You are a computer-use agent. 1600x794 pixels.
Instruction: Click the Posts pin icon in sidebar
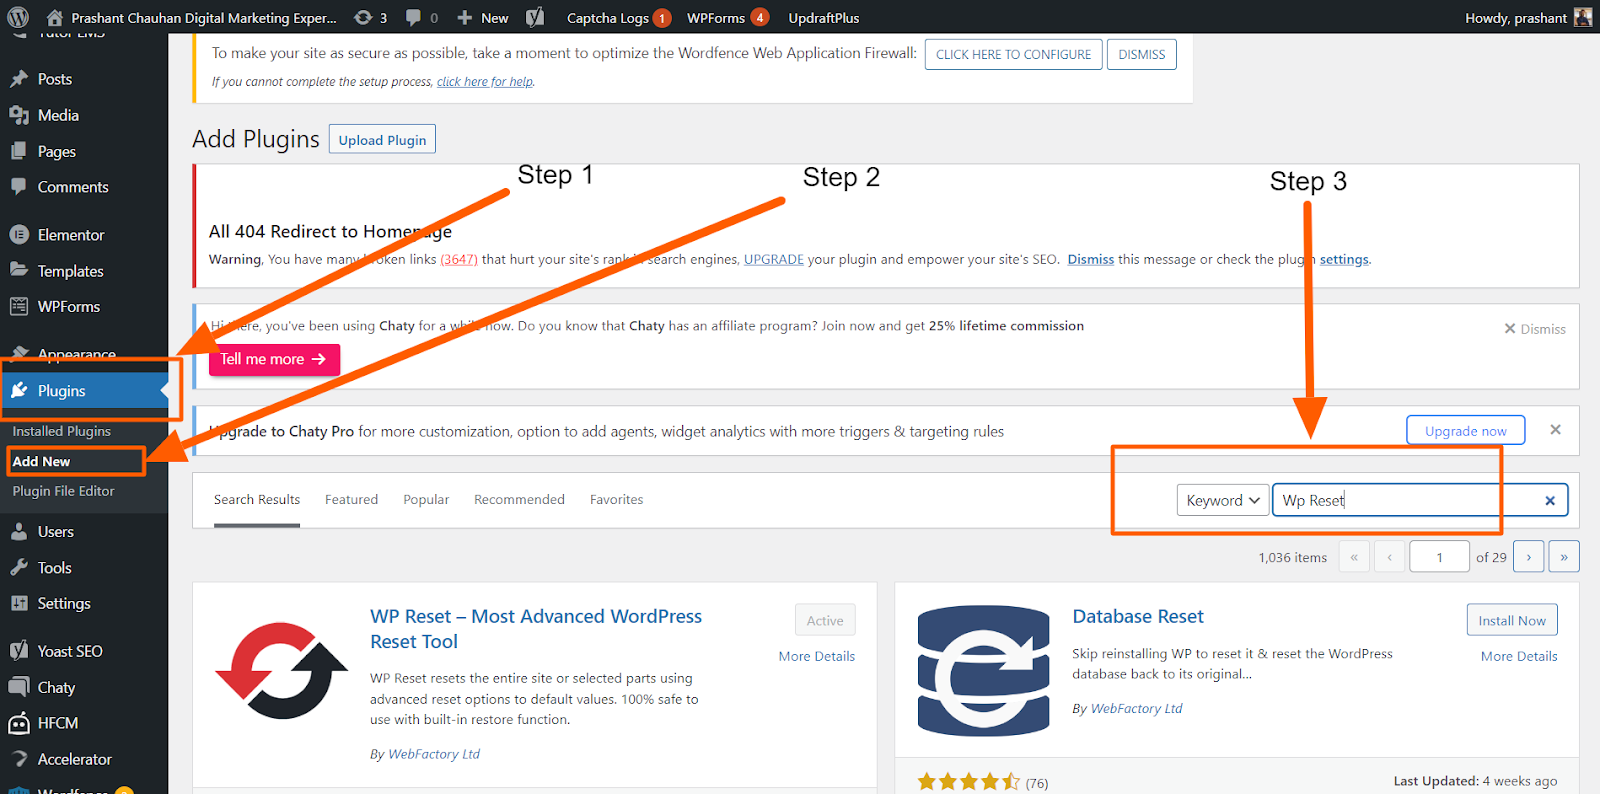click(x=19, y=79)
